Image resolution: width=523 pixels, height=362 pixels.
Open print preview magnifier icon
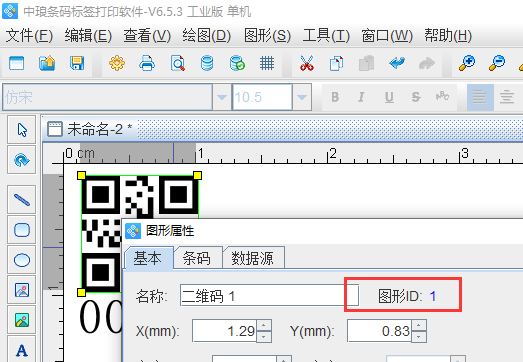click(x=177, y=63)
